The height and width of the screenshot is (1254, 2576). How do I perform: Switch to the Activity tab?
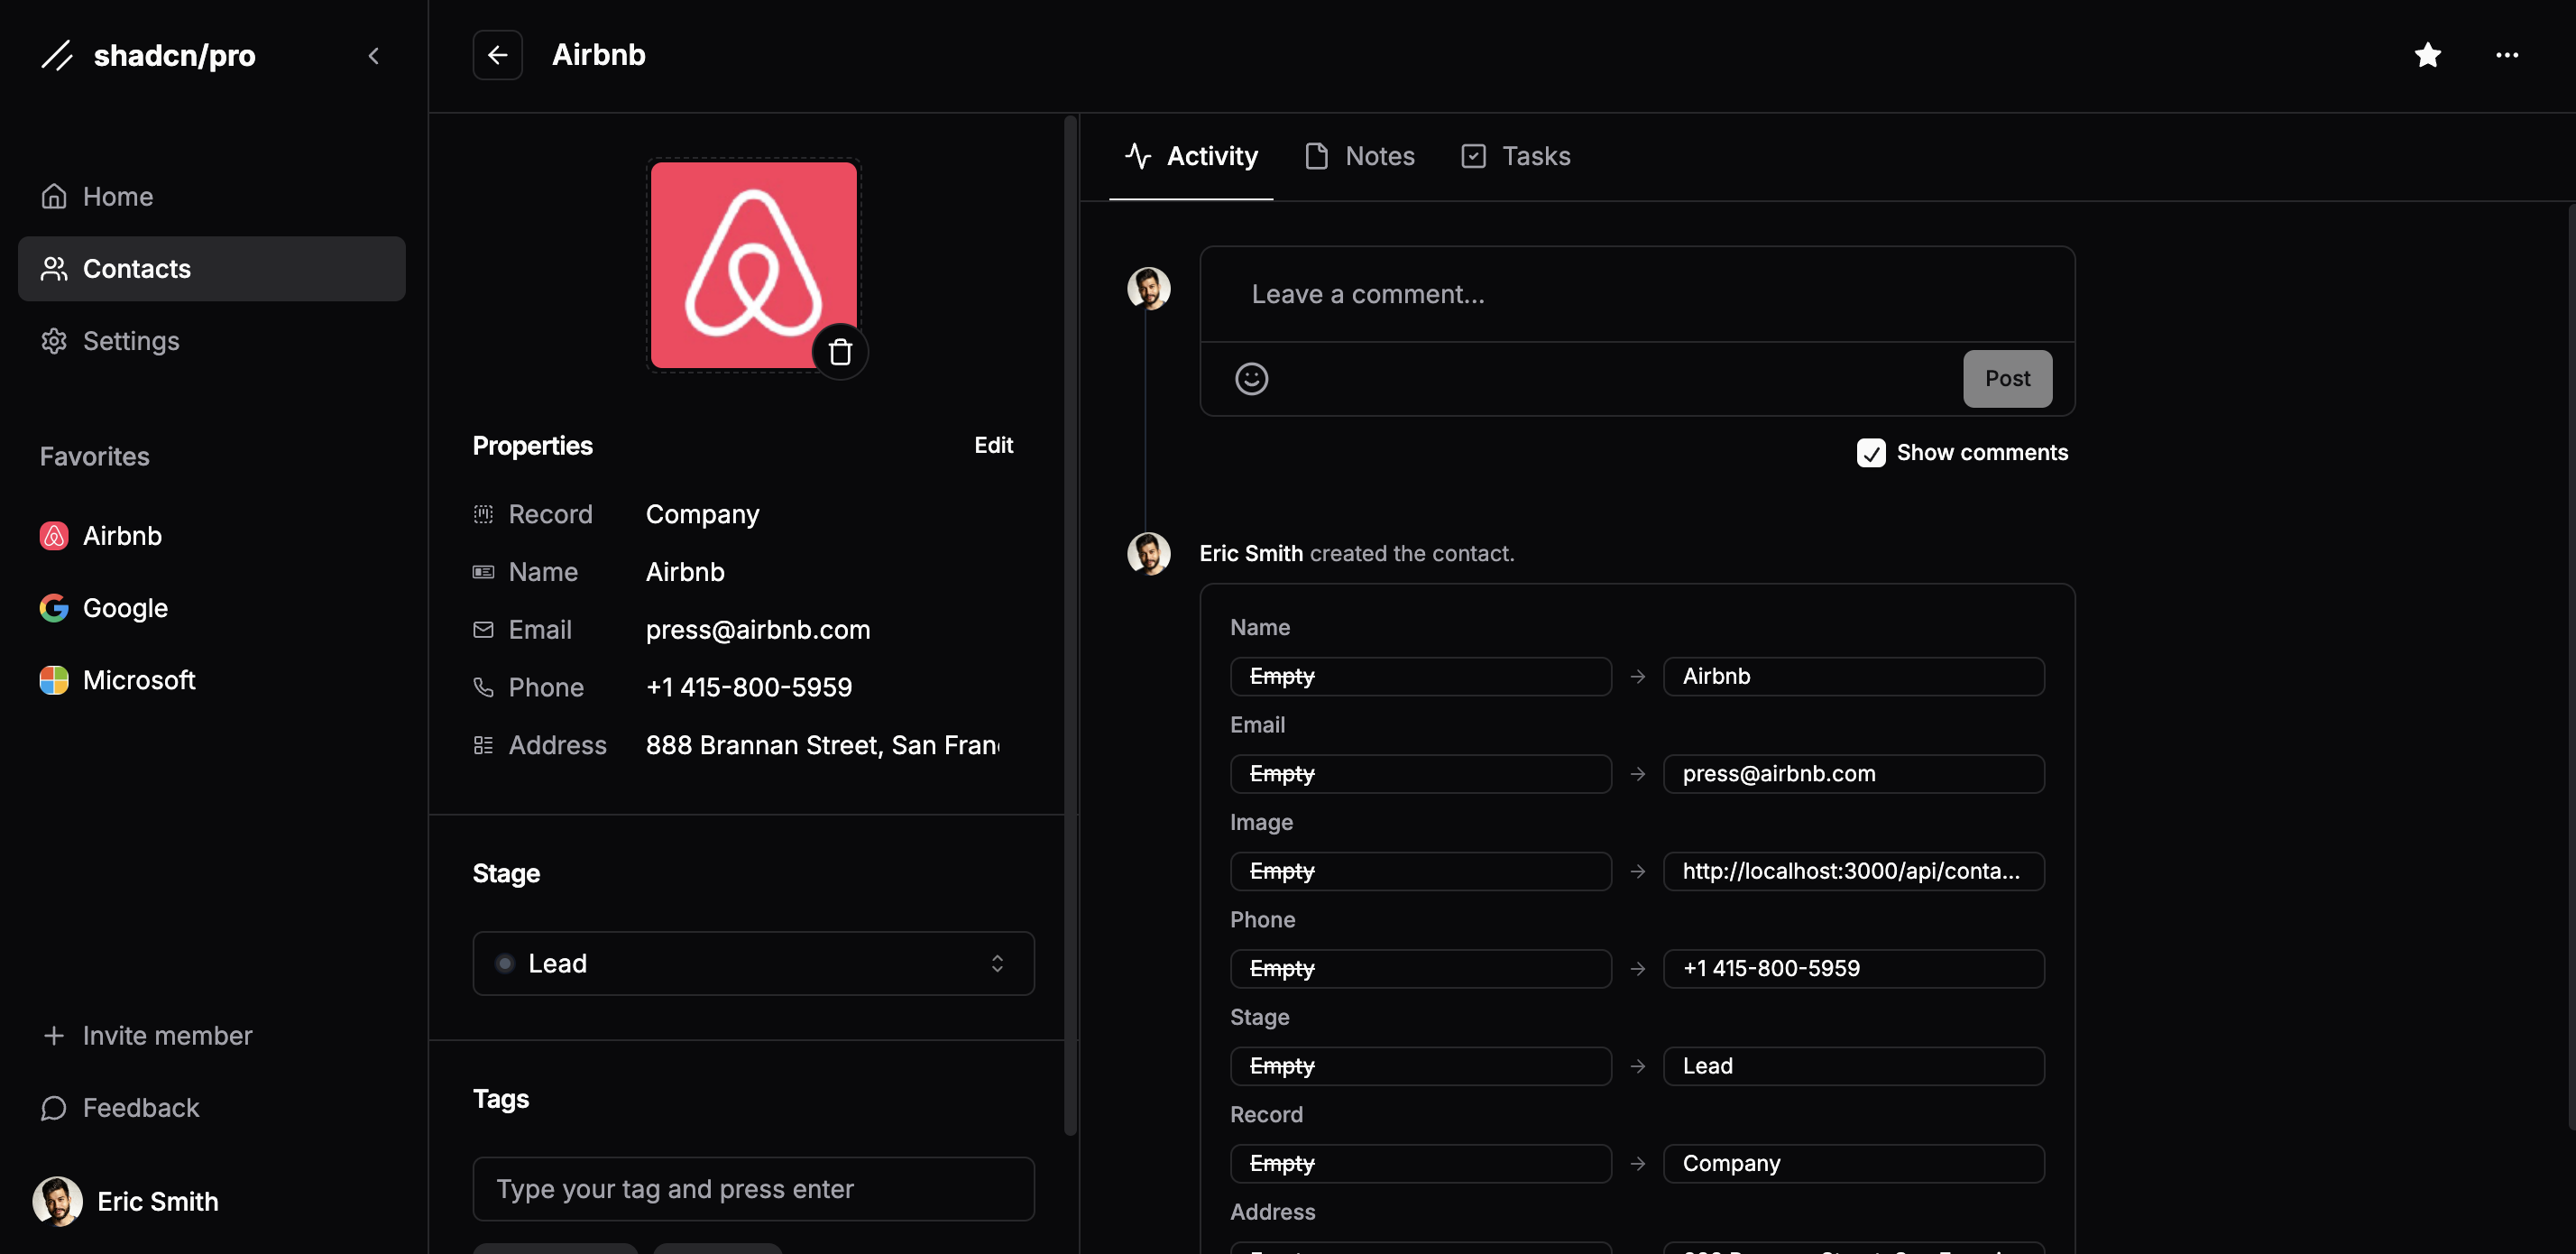1191,157
